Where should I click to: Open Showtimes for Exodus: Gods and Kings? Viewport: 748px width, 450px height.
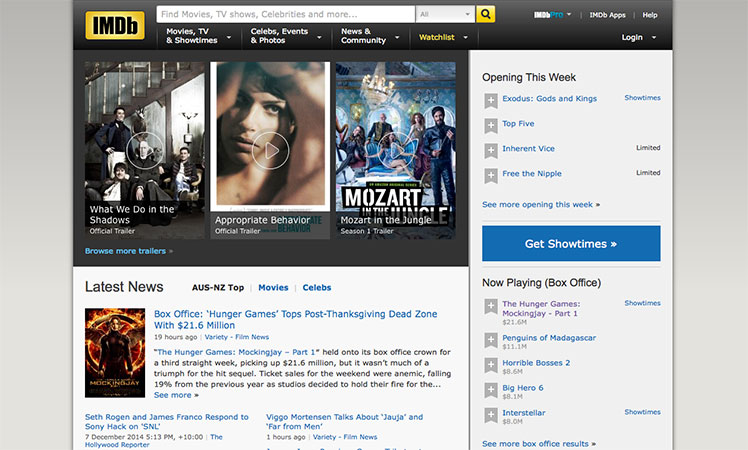click(x=643, y=97)
